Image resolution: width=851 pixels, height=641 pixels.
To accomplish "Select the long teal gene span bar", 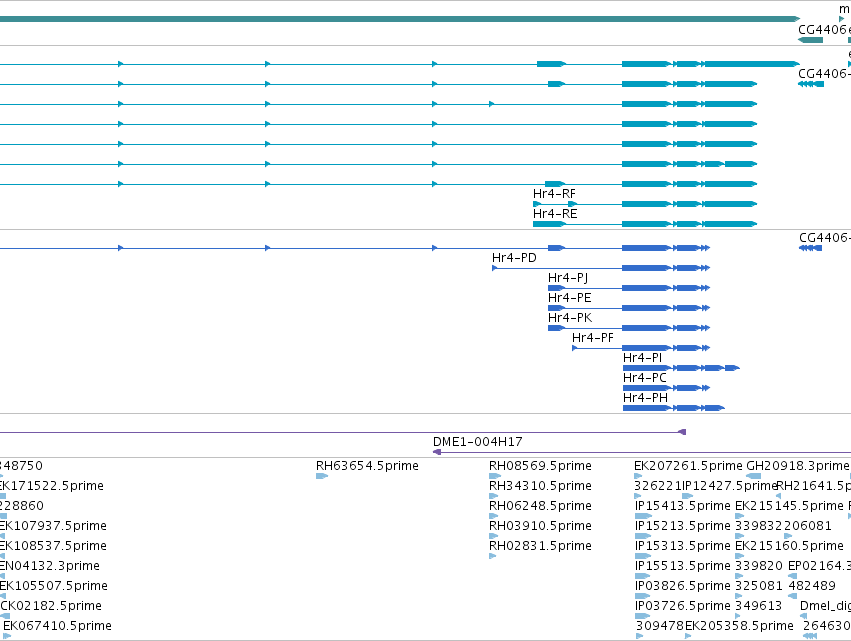I will tap(400, 19).
